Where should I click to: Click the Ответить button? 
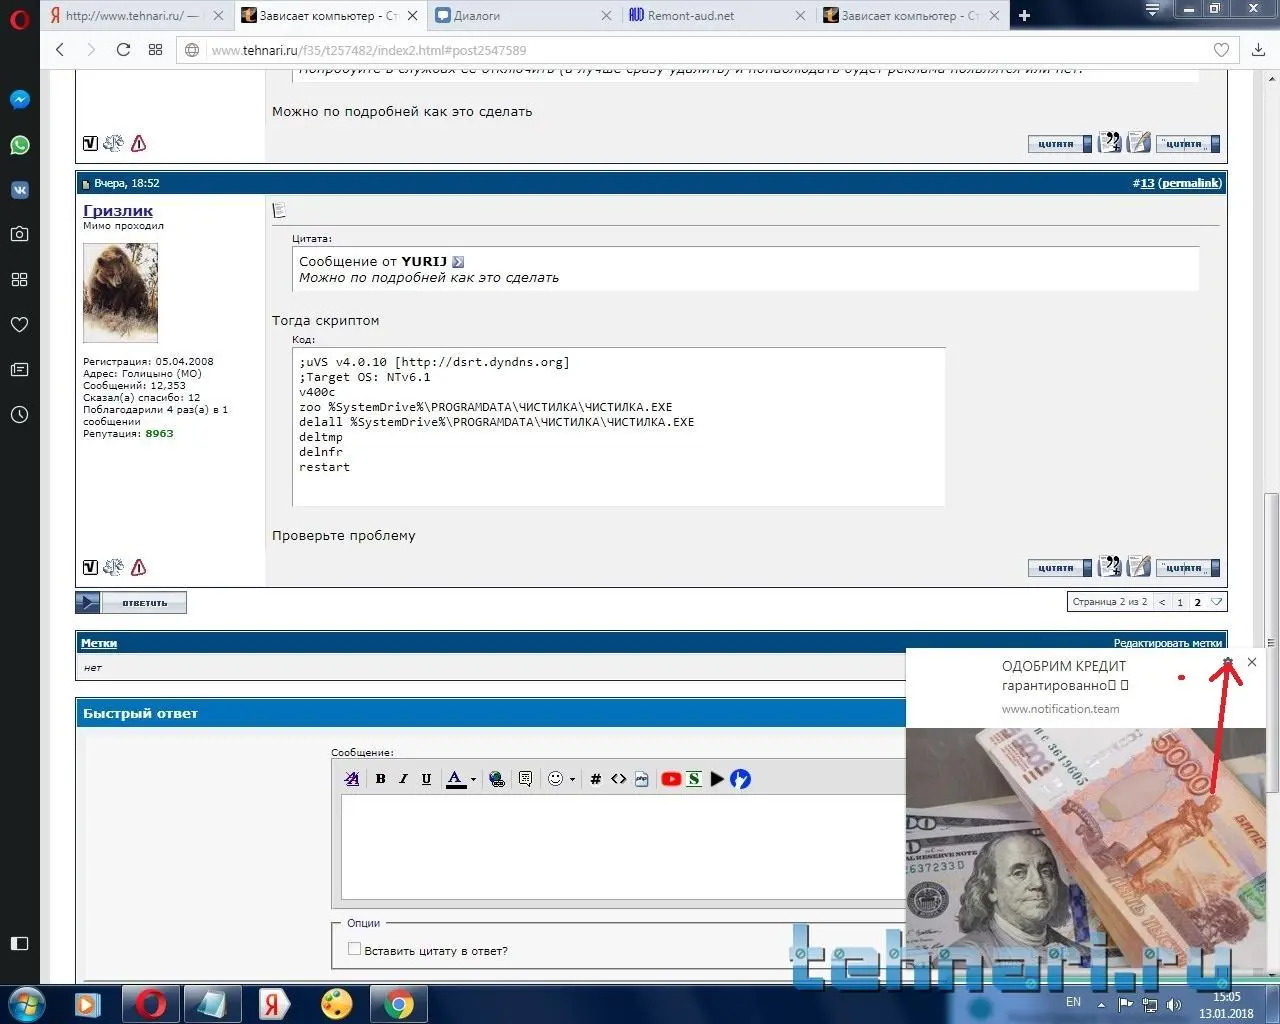click(131, 603)
